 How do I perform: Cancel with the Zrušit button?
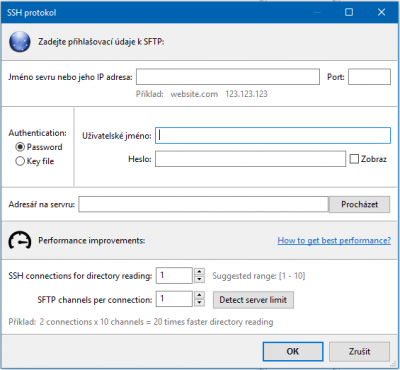pyautogui.click(x=359, y=351)
